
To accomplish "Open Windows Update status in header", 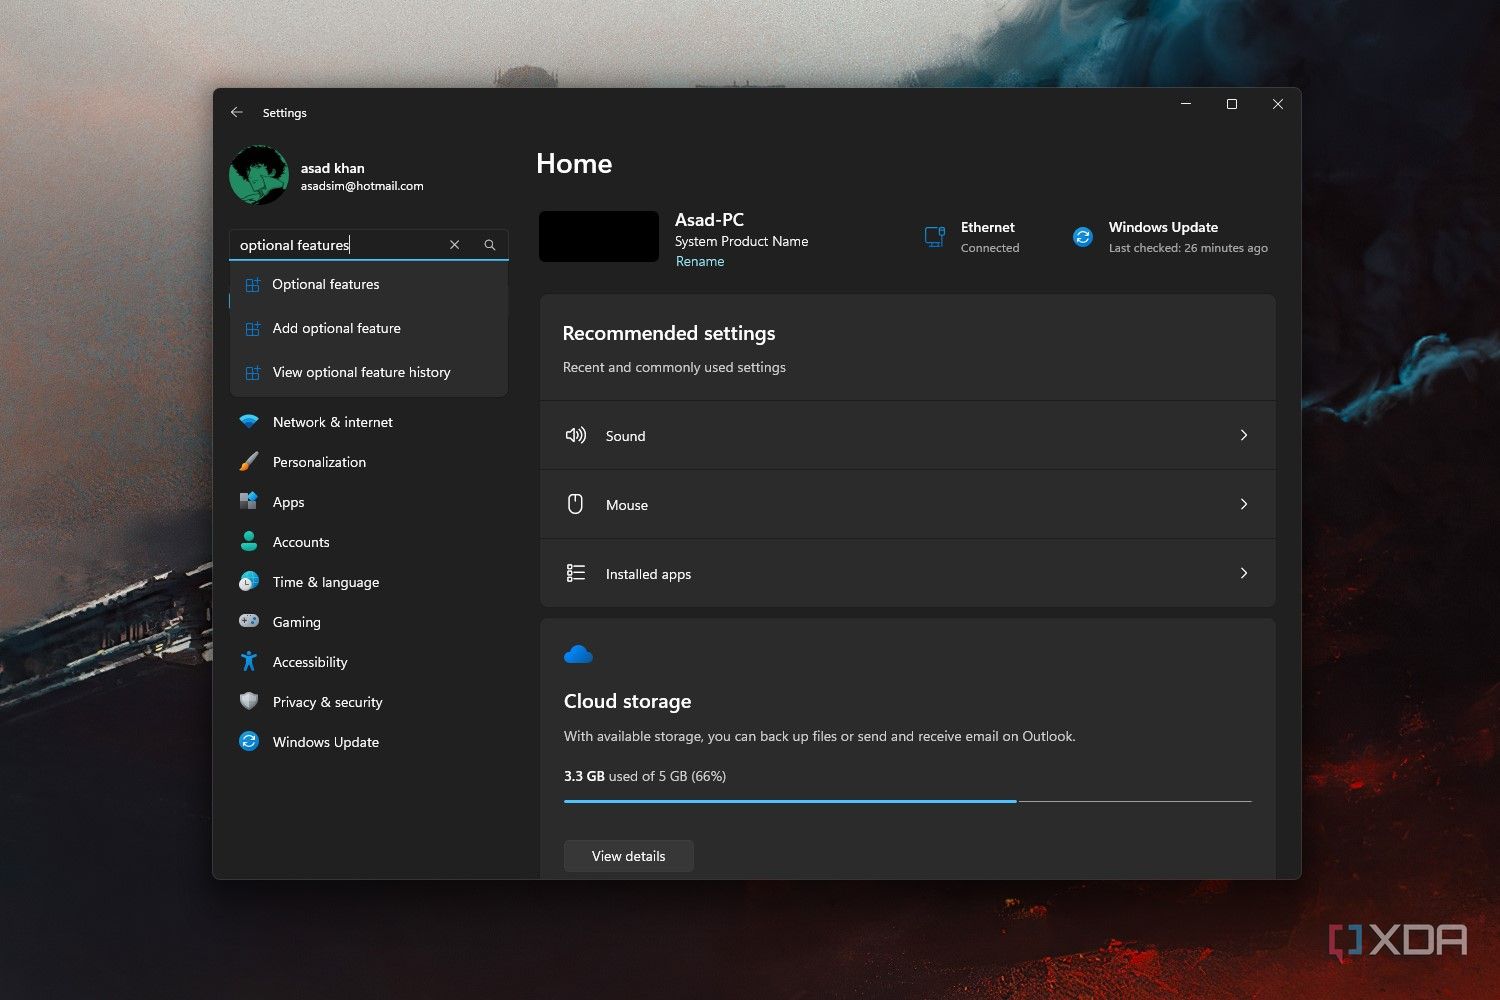I will (1170, 237).
